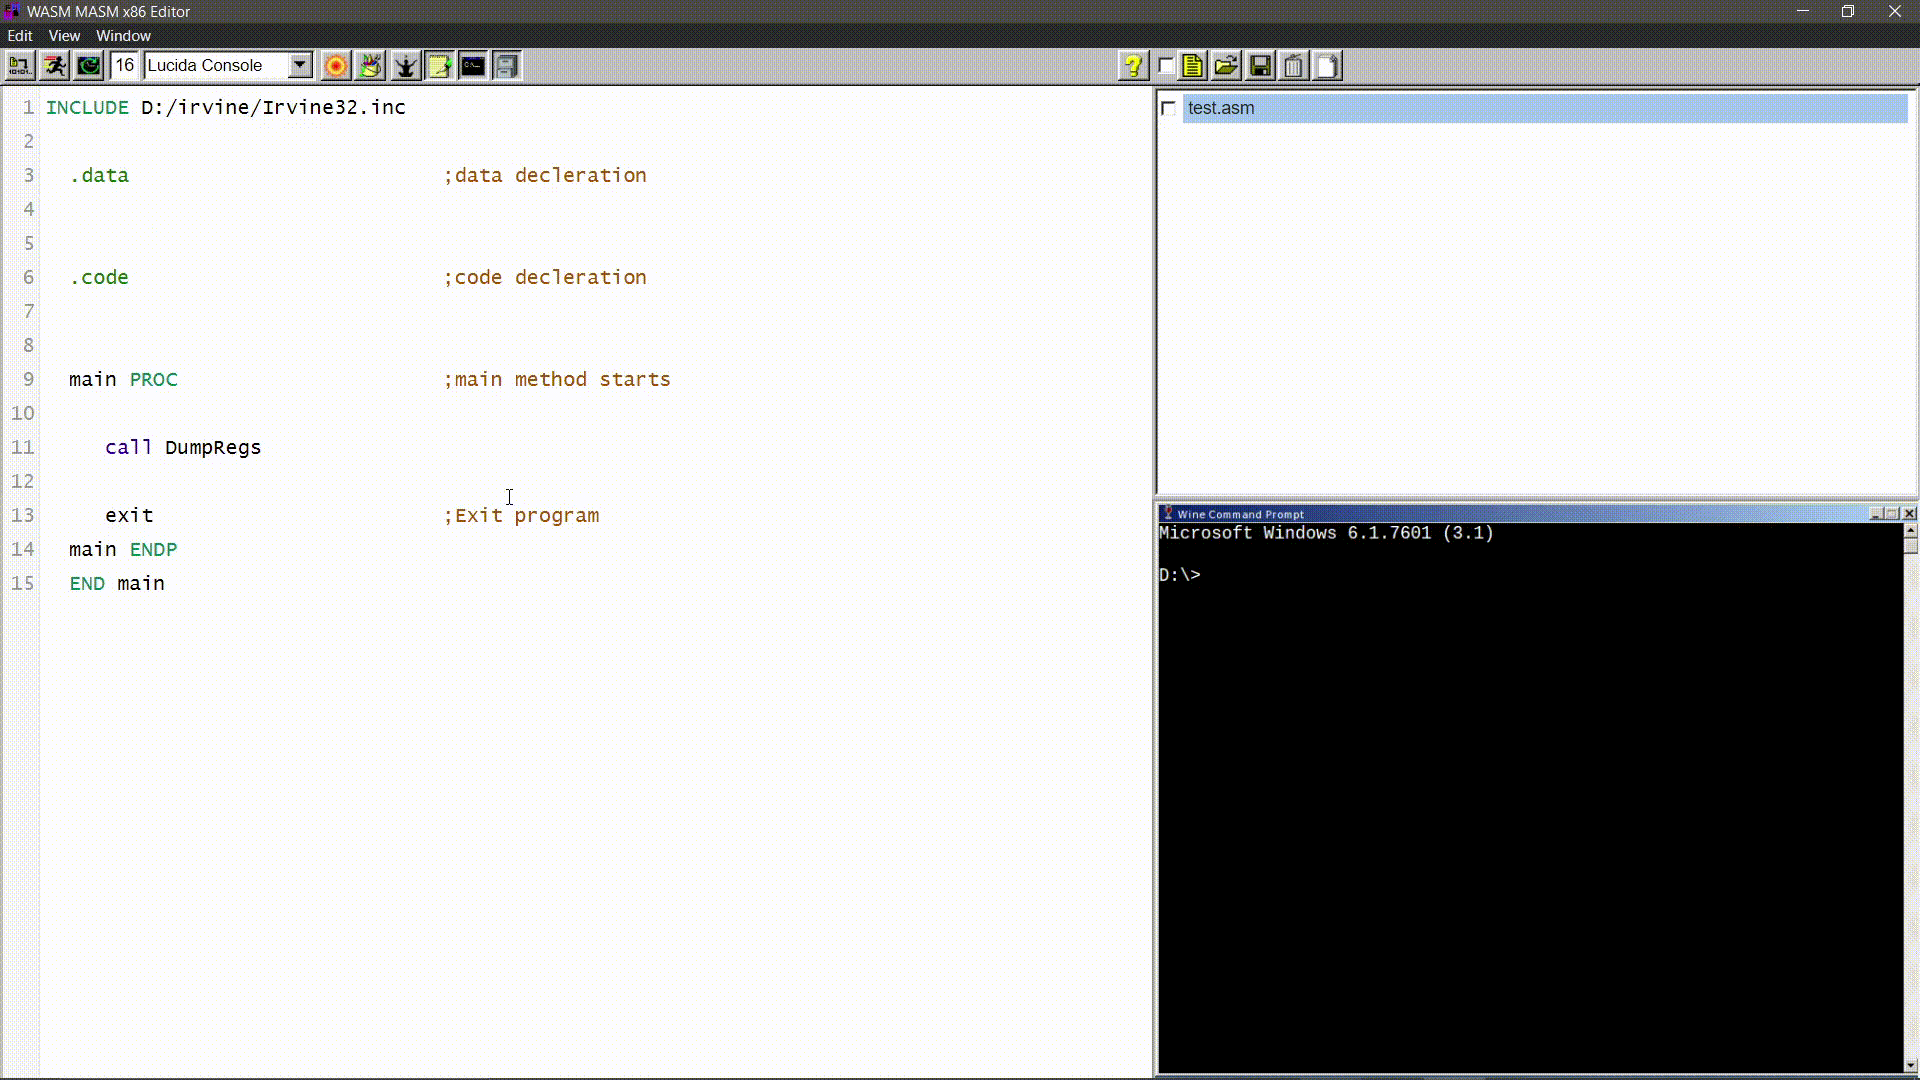Open the Edit menu
Viewport: 1920px width, 1080px height.
pos(20,35)
